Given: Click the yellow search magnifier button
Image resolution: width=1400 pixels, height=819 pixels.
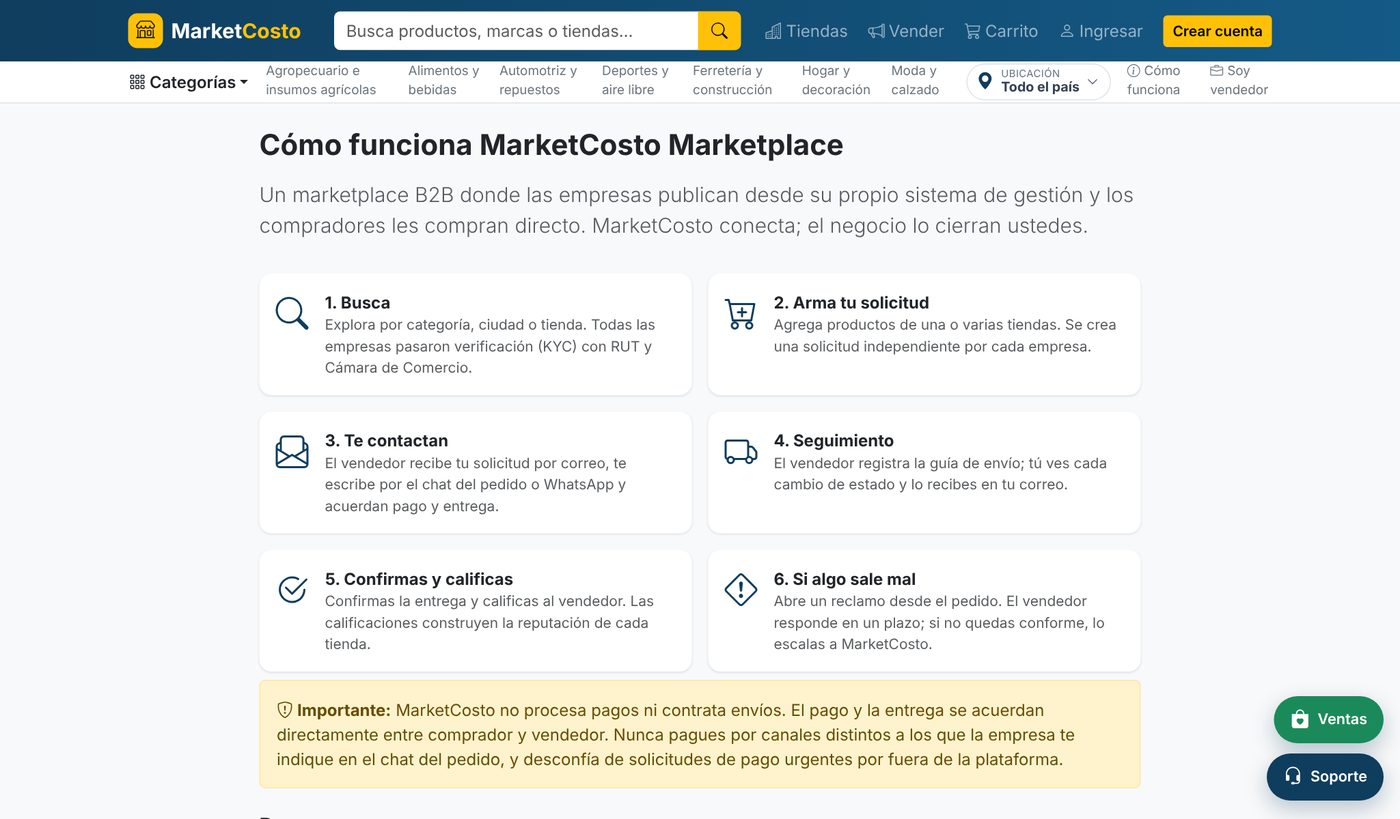Looking at the screenshot, I should 719,31.
